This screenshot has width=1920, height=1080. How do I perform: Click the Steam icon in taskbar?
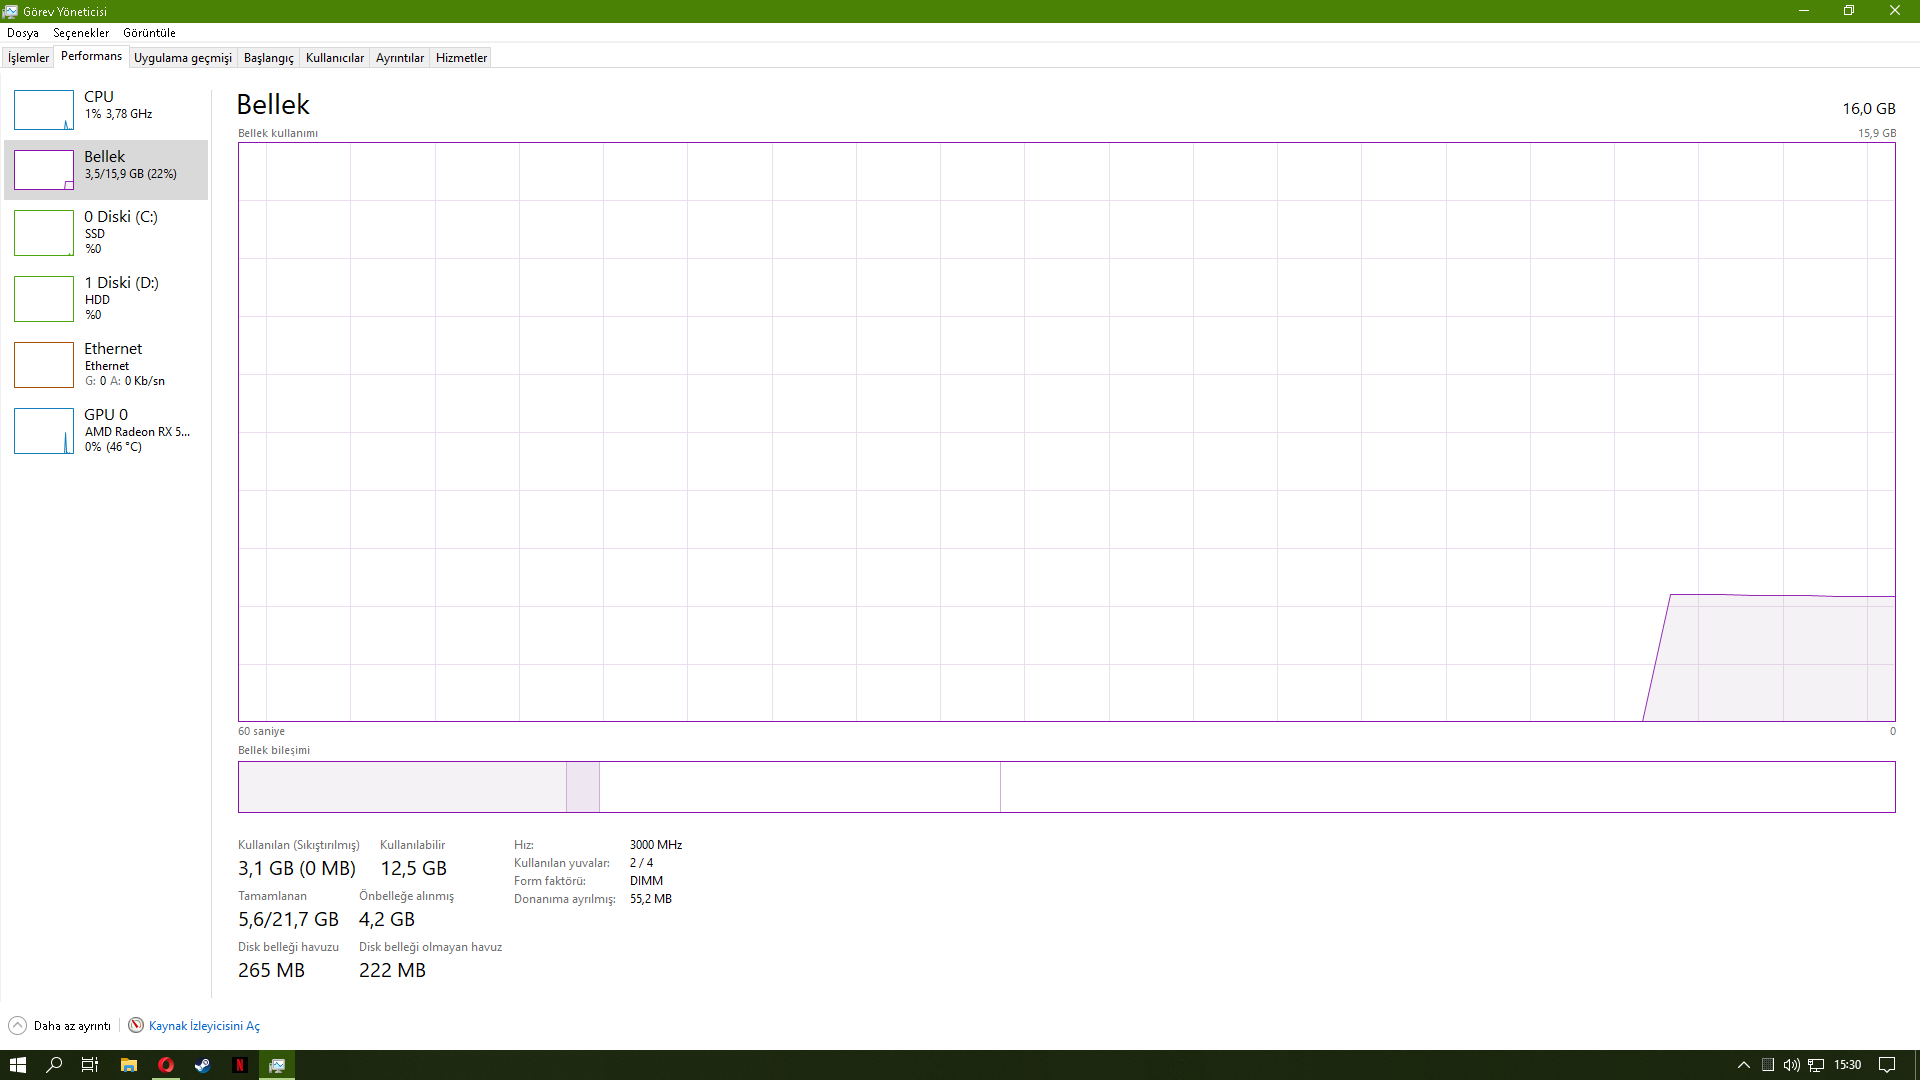pyautogui.click(x=203, y=1065)
